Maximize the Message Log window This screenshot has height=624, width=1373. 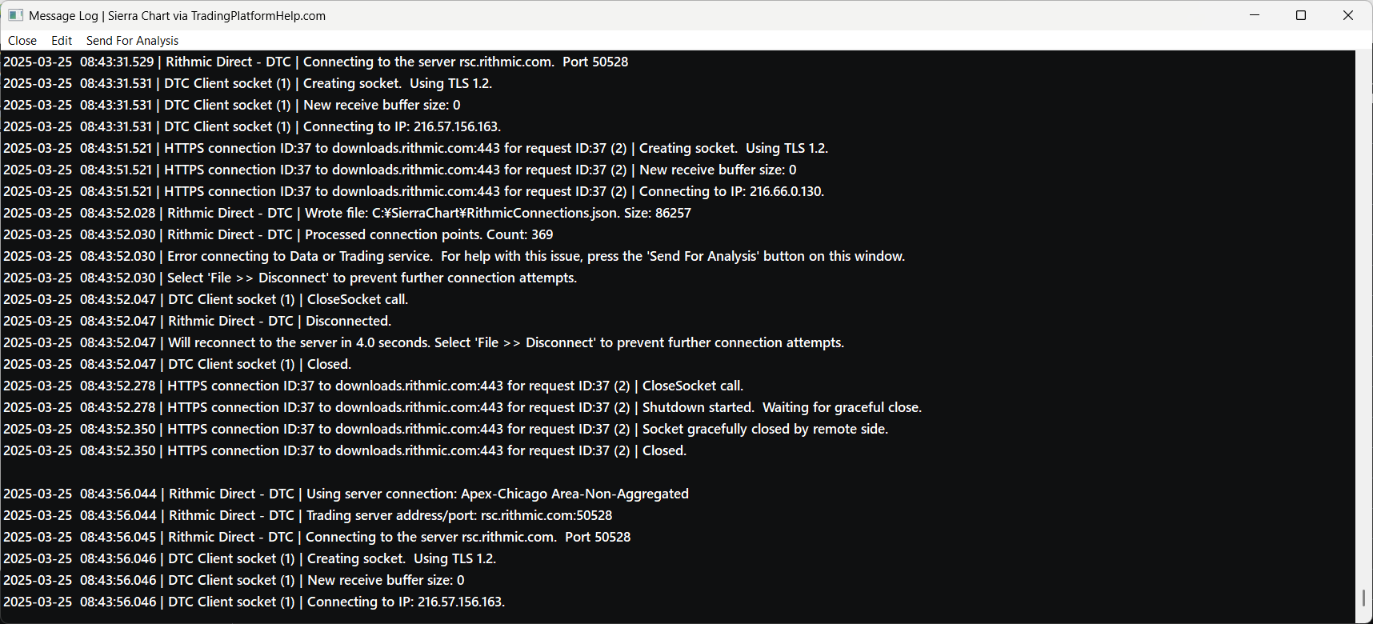click(1301, 15)
